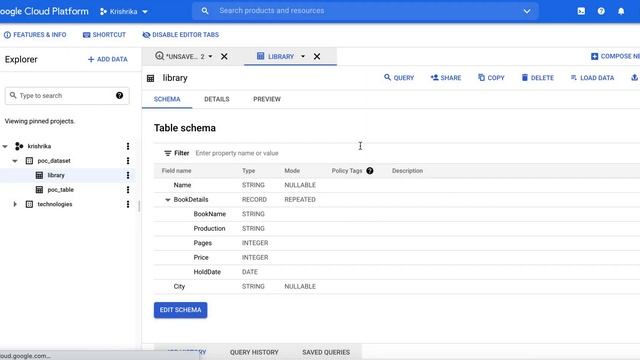The height and width of the screenshot is (360, 640).
Task: Click help icon in Explorer search box
Action: (119, 96)
